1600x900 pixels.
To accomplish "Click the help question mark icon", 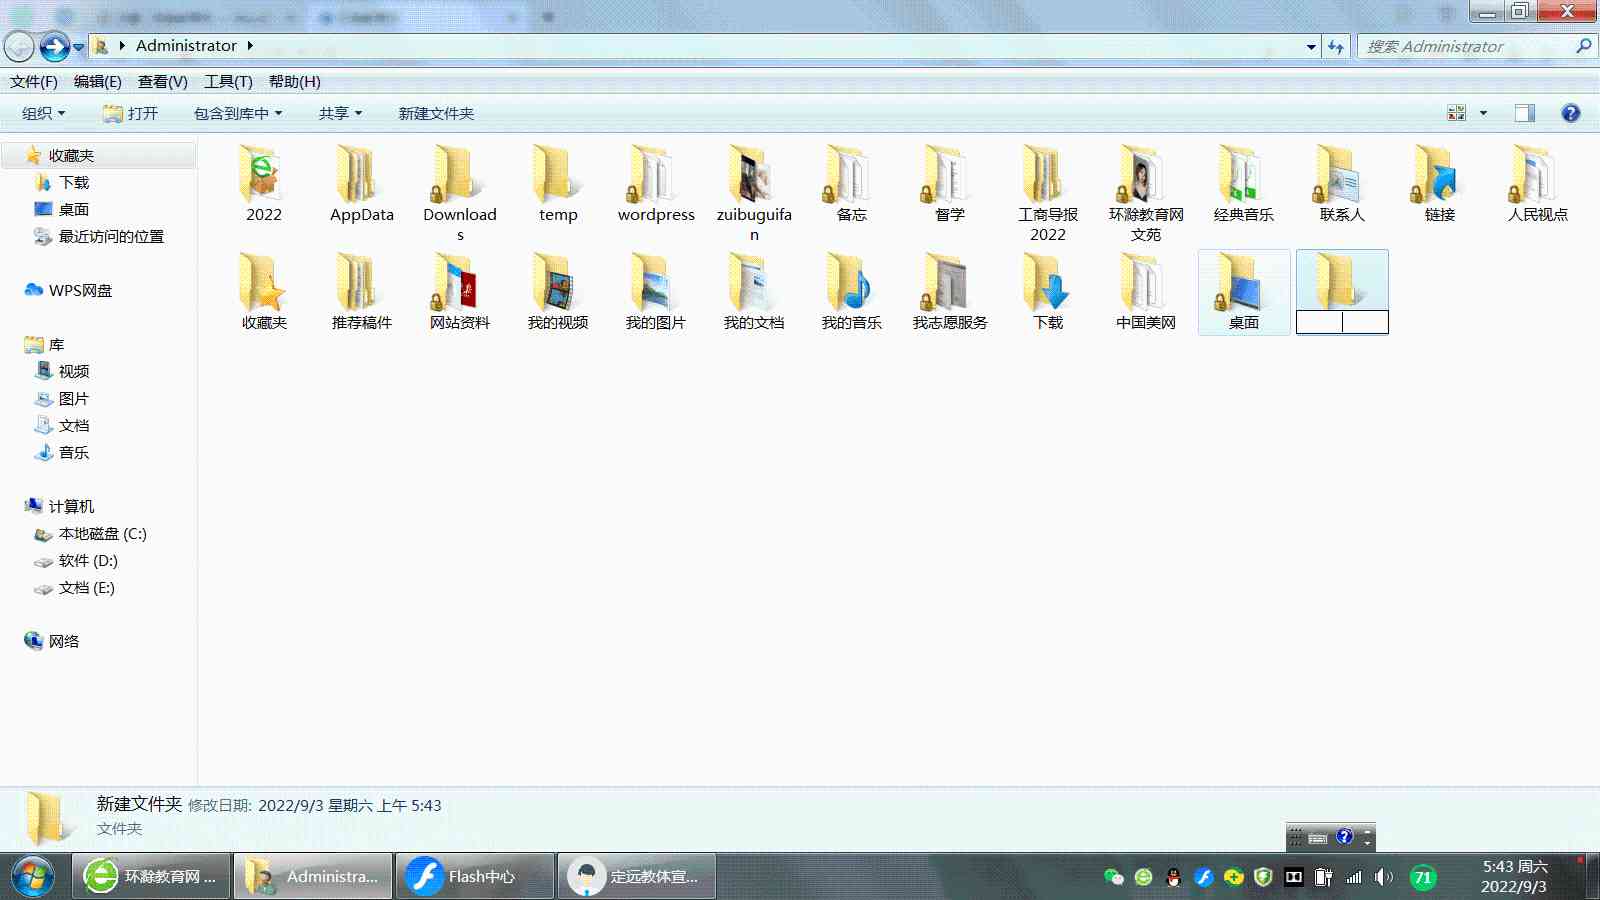I will pos(1570,113).
